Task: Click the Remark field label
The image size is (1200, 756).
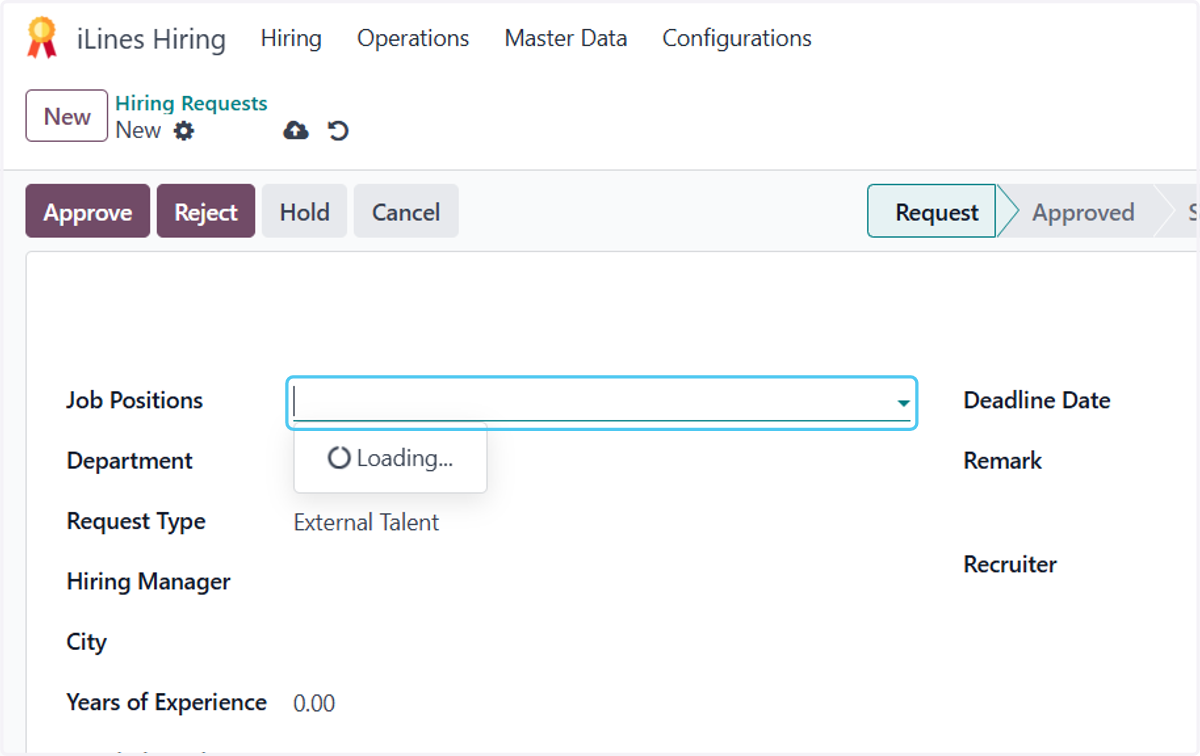Action: [x=1003, y=461]
